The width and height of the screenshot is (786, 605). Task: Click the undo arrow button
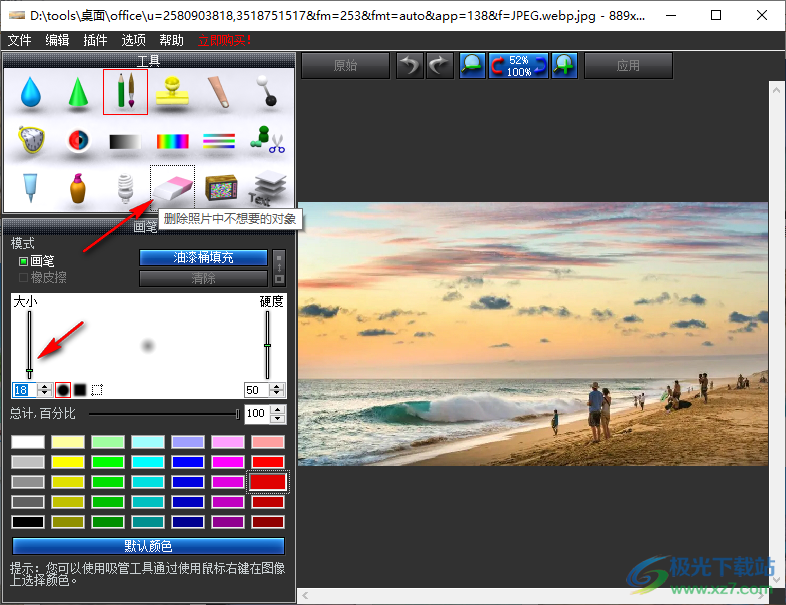410,66
